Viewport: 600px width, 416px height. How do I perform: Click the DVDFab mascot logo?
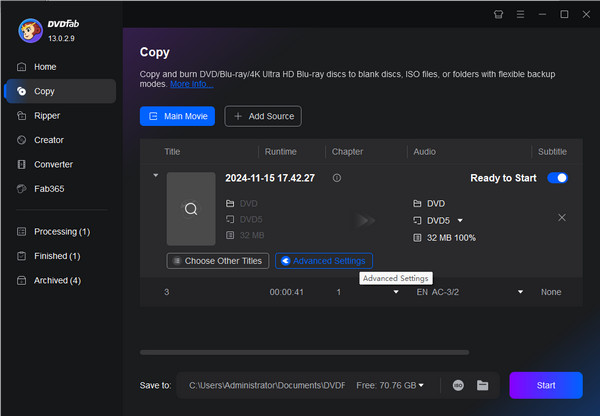tap(31, 31)
